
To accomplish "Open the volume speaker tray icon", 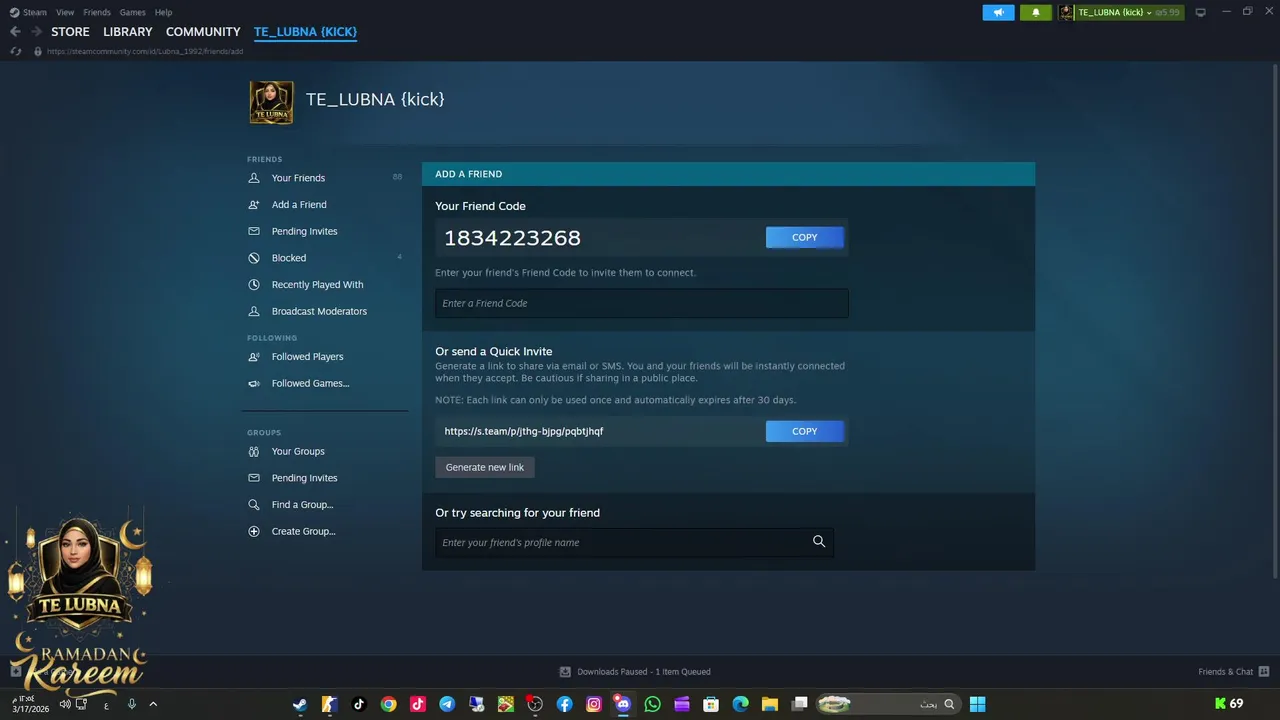I will point(66,704).
